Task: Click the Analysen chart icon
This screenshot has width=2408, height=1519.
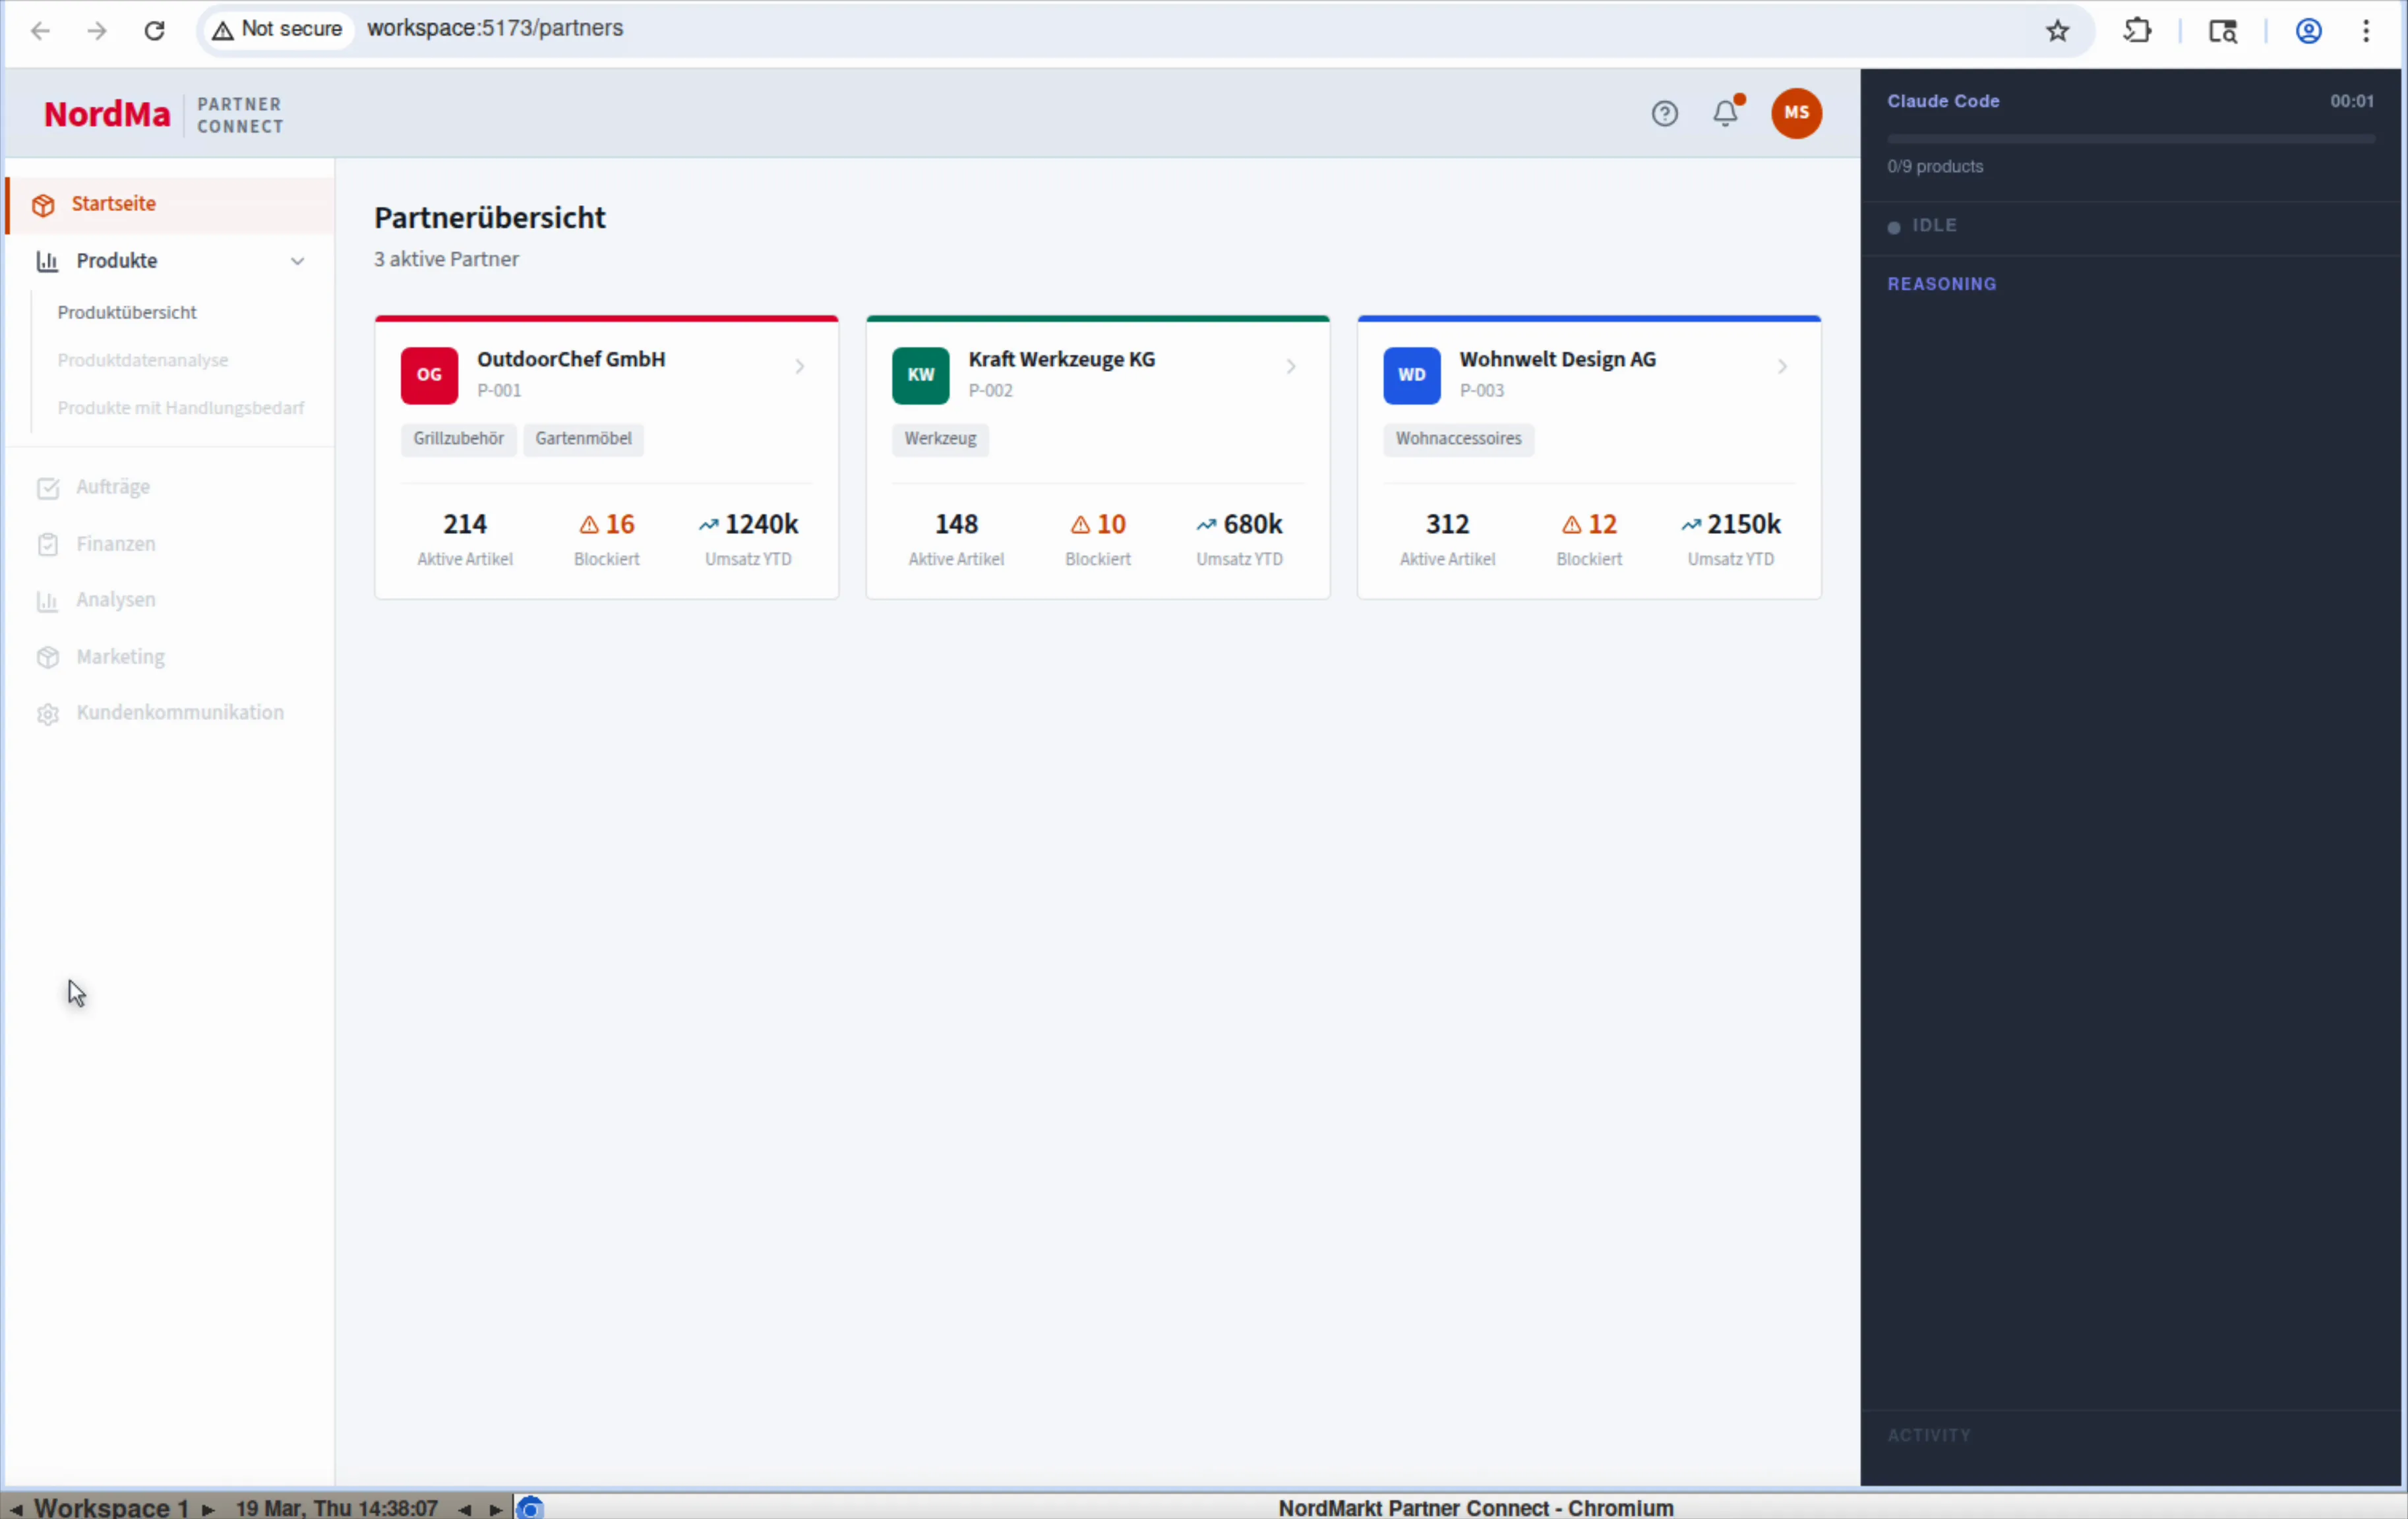Action: click(x=47, y=600)
